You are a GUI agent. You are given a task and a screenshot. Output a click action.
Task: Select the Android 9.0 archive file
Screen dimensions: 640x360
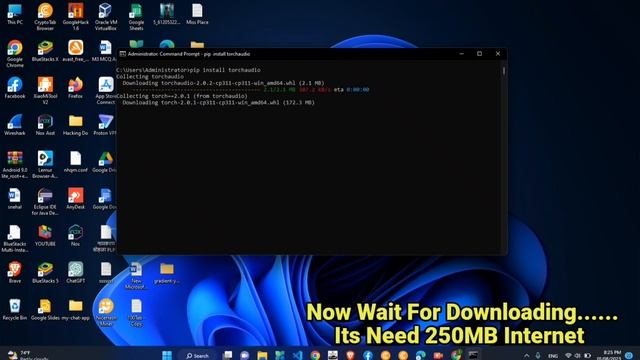15,164
